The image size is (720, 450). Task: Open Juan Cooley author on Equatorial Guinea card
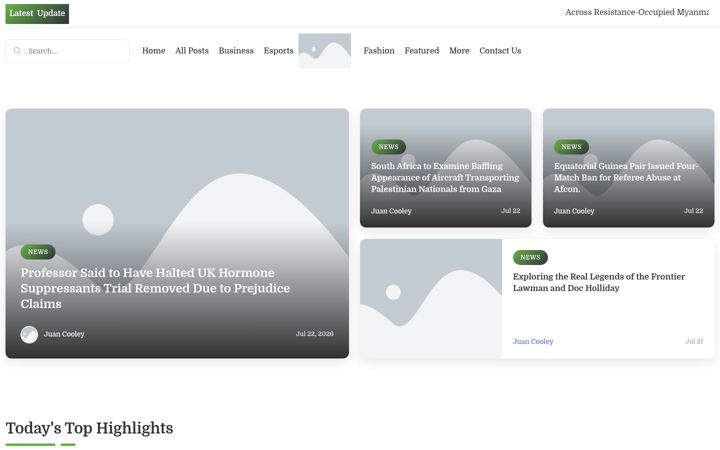[x=574, y=211]
